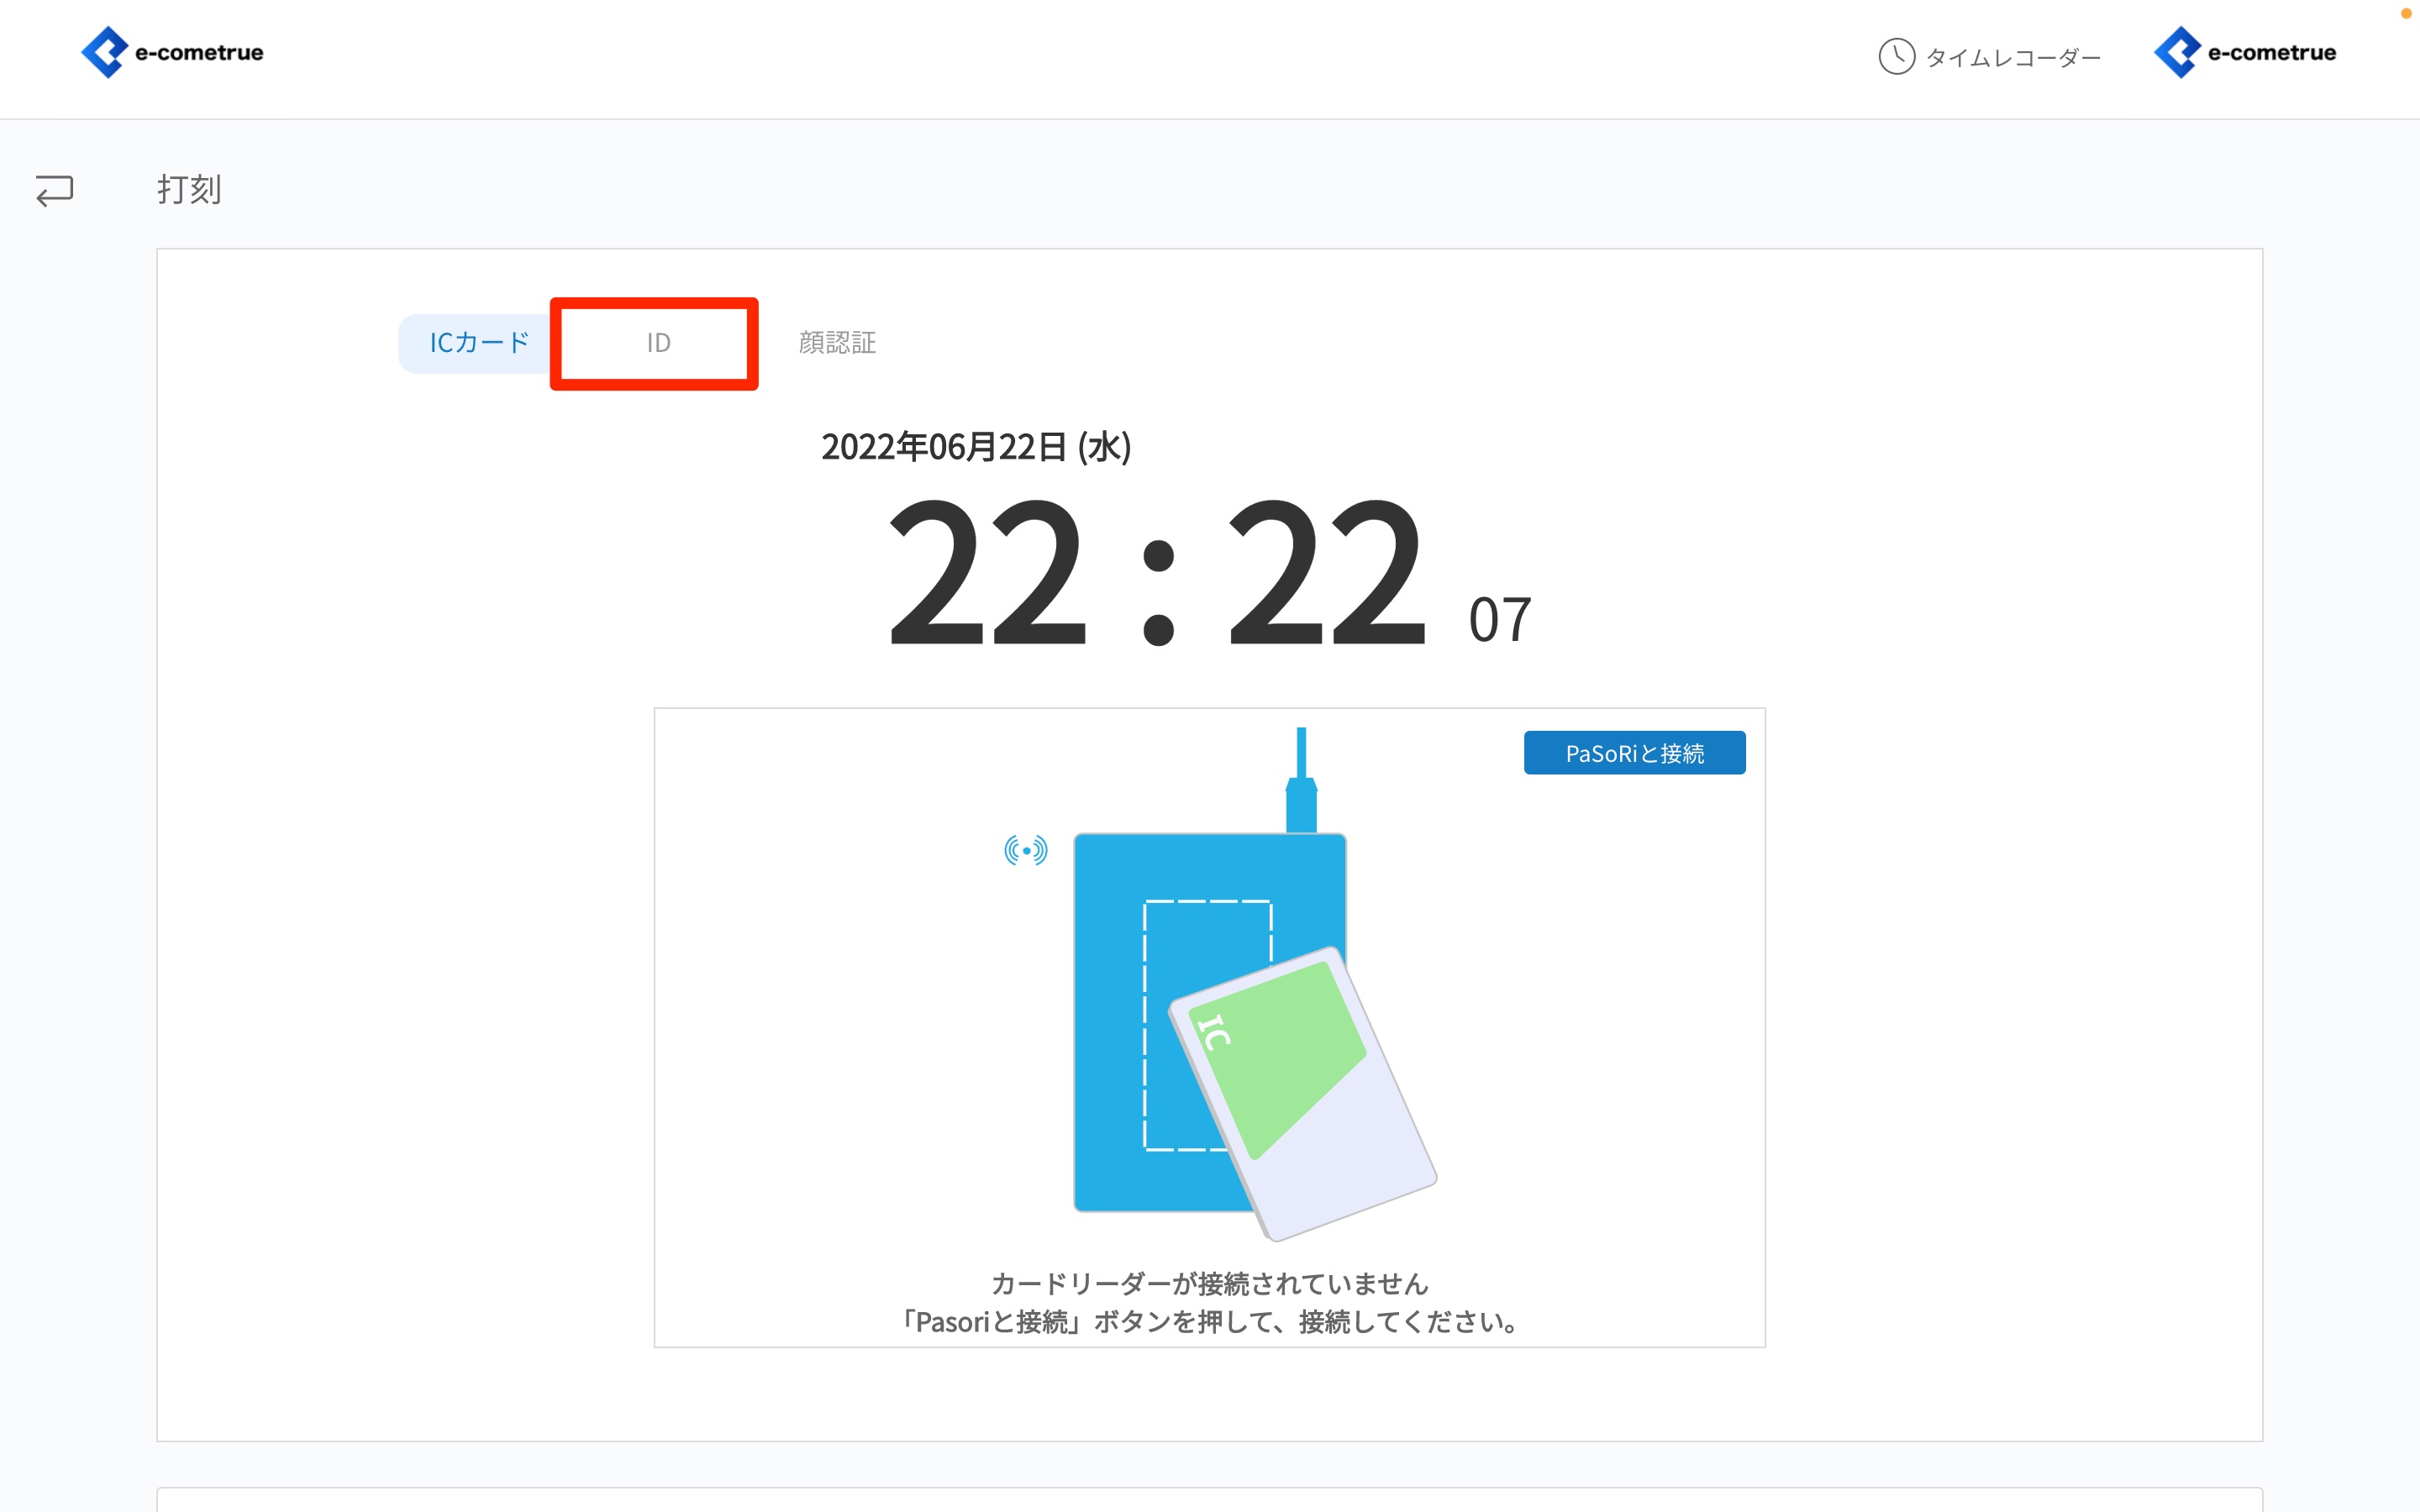Click the e-cometrue text in the top-left header
This screenshot has height=1512, width=2420.
[x=199, y=53]
